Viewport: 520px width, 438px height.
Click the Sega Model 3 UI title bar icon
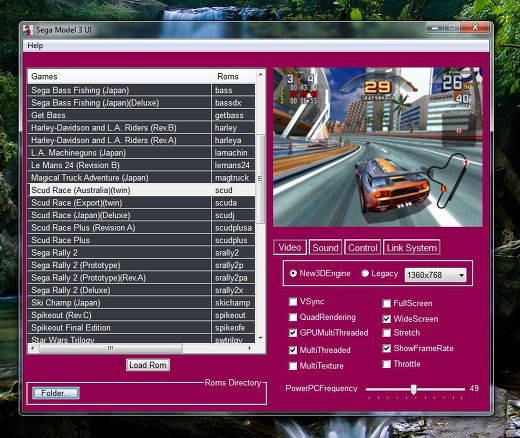click(28, 30)
